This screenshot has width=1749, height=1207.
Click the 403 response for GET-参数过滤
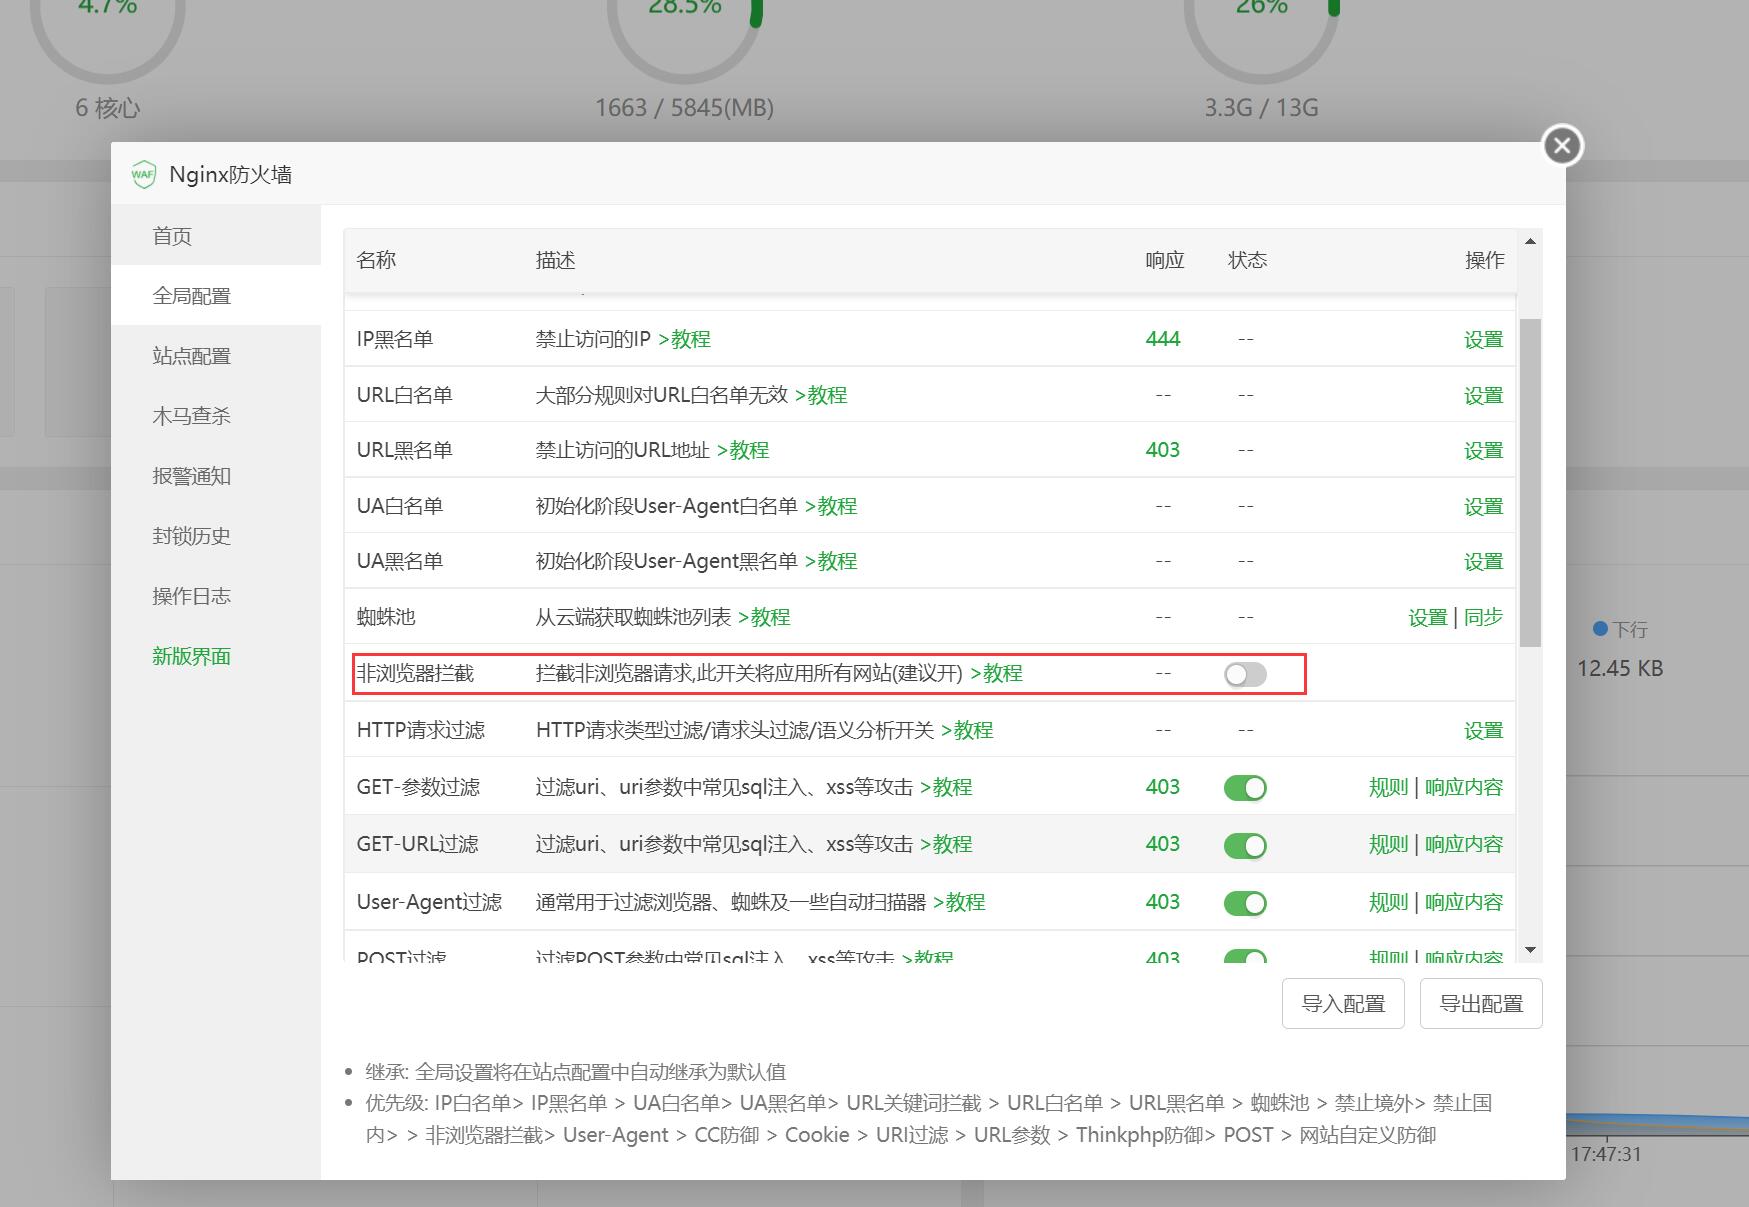pos(1163,788)
